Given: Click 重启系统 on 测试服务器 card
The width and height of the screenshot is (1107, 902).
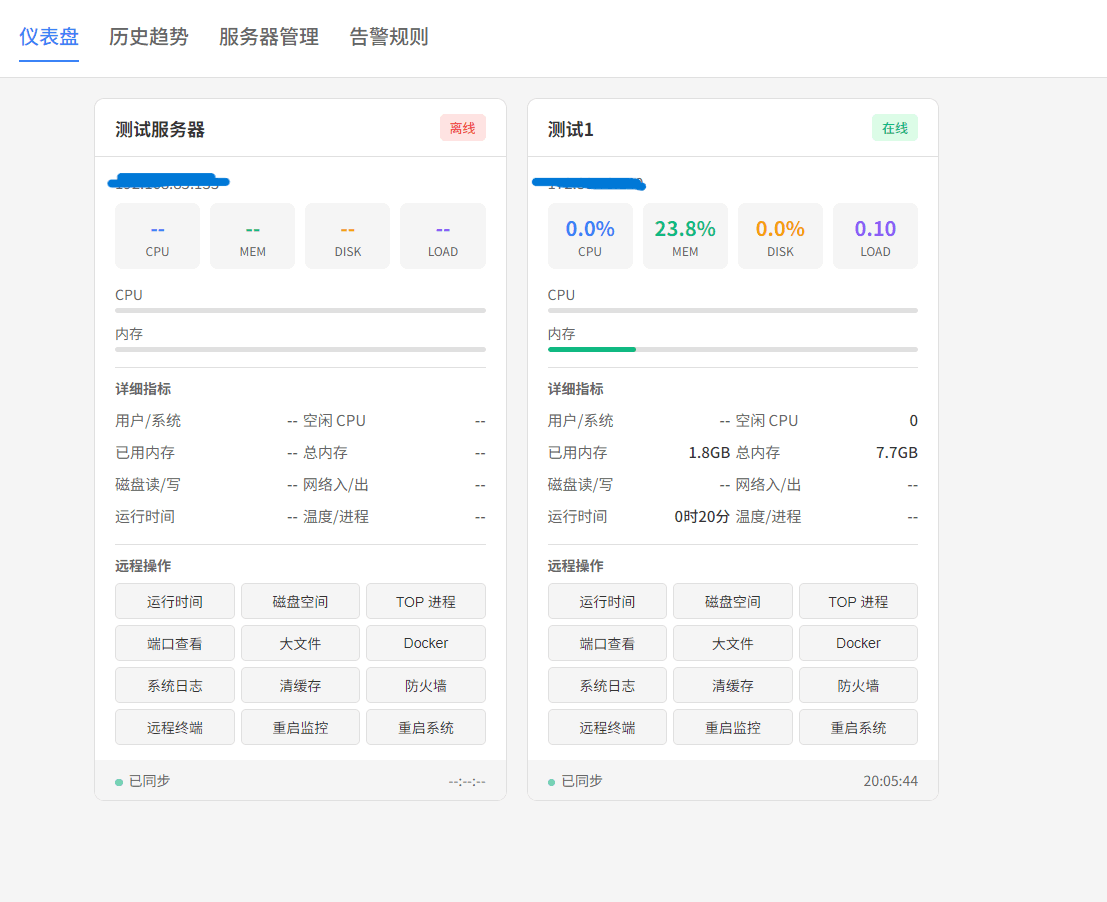Looking at the screenshot, I should point(426,728).
